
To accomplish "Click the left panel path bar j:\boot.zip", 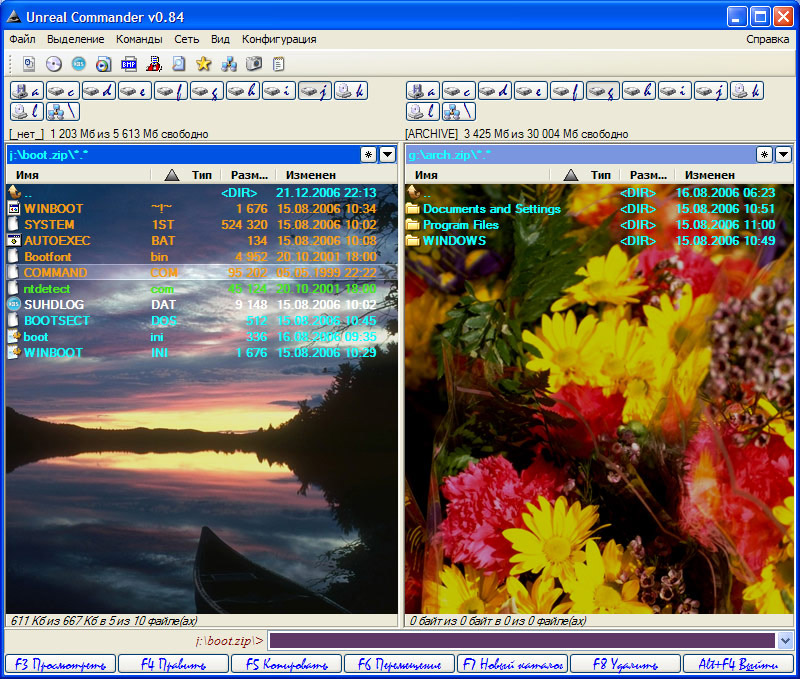I will (183, 154).
